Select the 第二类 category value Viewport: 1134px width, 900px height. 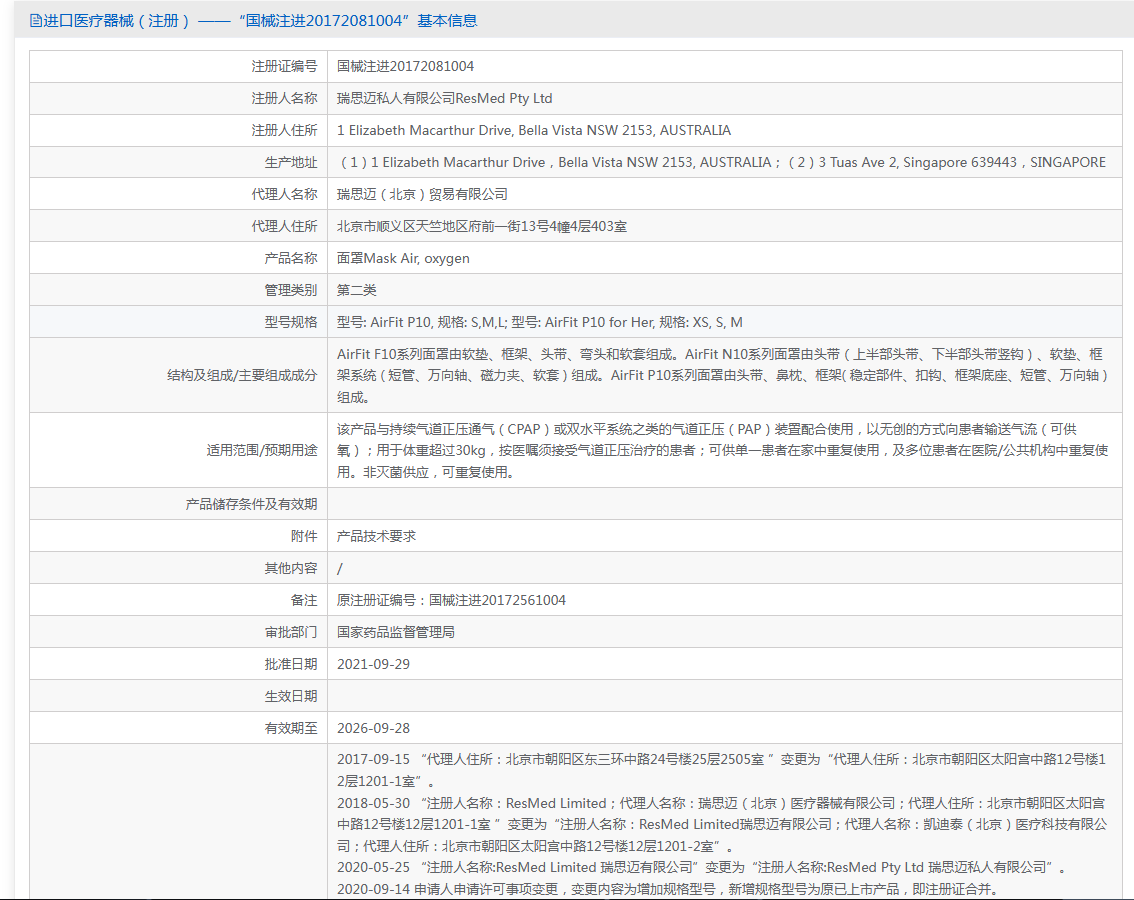(357, 290)
